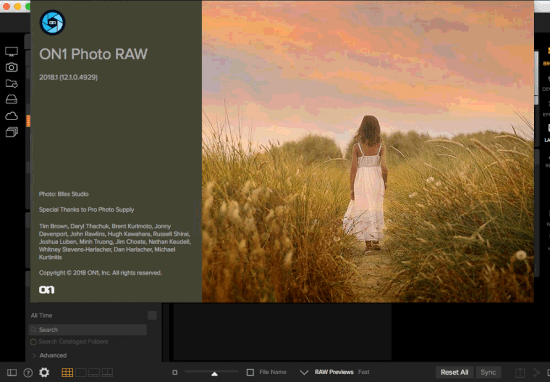Open cloud storage sources icon

[11, 116]
